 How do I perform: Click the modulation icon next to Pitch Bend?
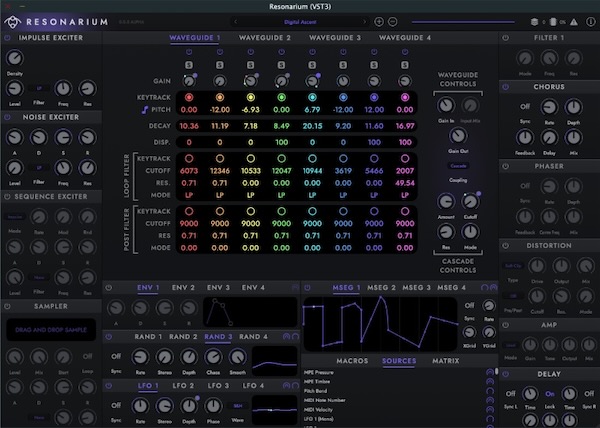tap(489, 391)
